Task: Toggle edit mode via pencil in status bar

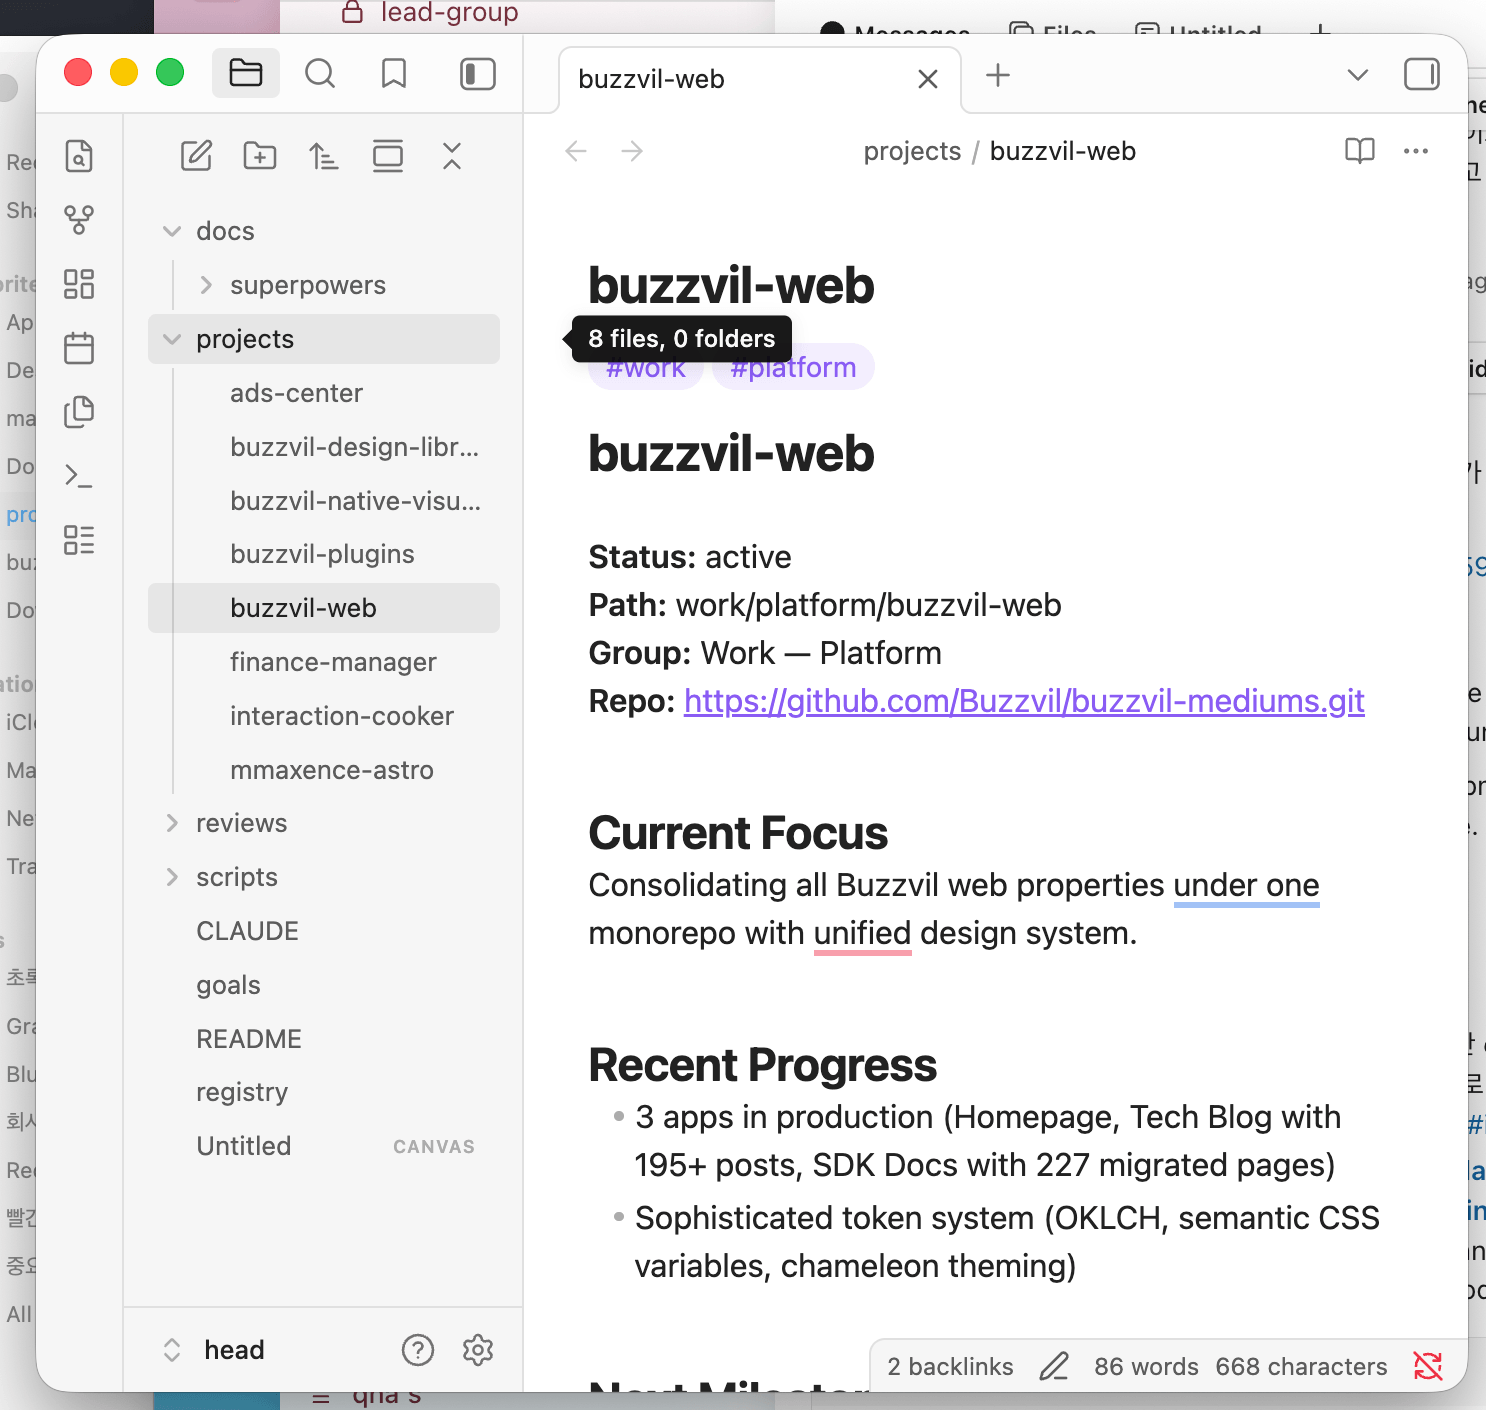Action: [x=1054, y=1366]
